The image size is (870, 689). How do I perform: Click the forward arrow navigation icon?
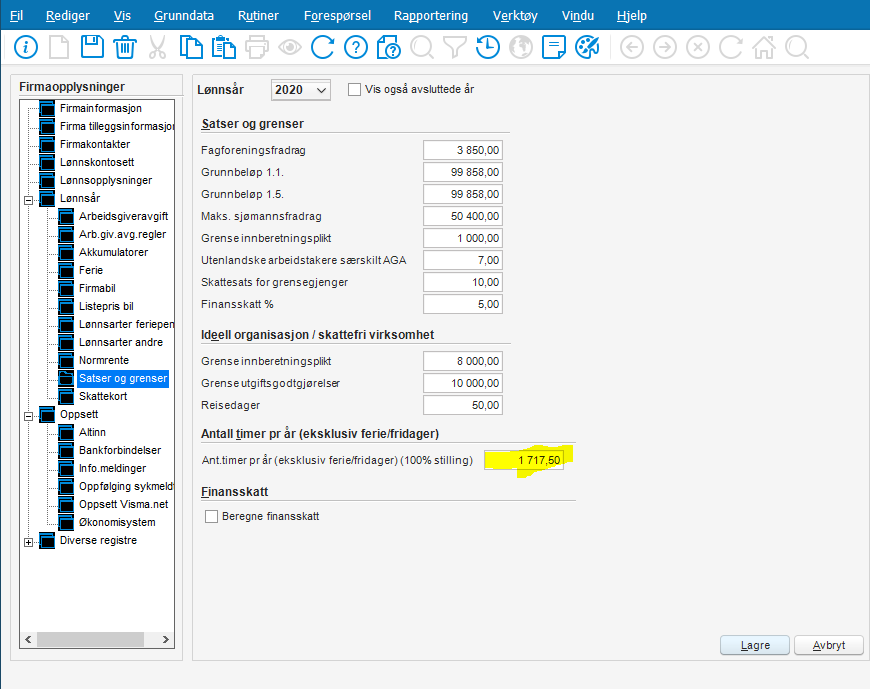point(665,47)
